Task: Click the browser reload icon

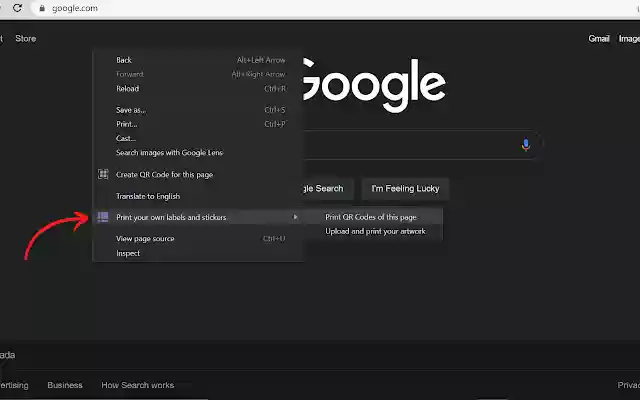Action: click(17, 8)
